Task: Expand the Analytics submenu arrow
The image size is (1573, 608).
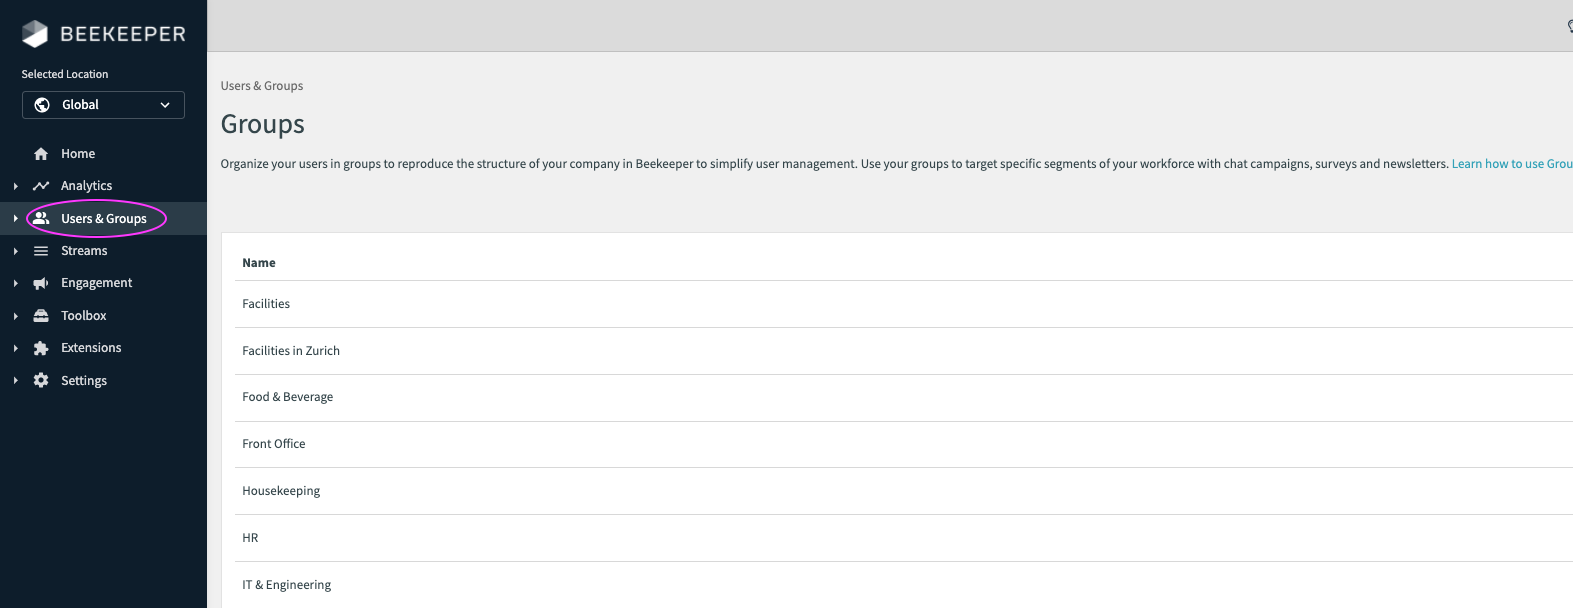Action: point(16,186)
